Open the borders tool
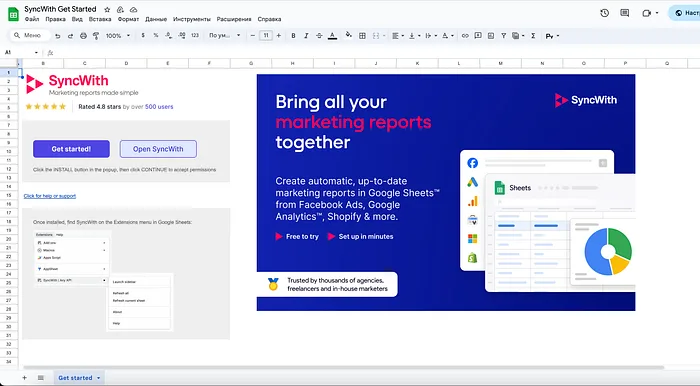This screenshot has width=700, height=386. click(x=362, y=36)
